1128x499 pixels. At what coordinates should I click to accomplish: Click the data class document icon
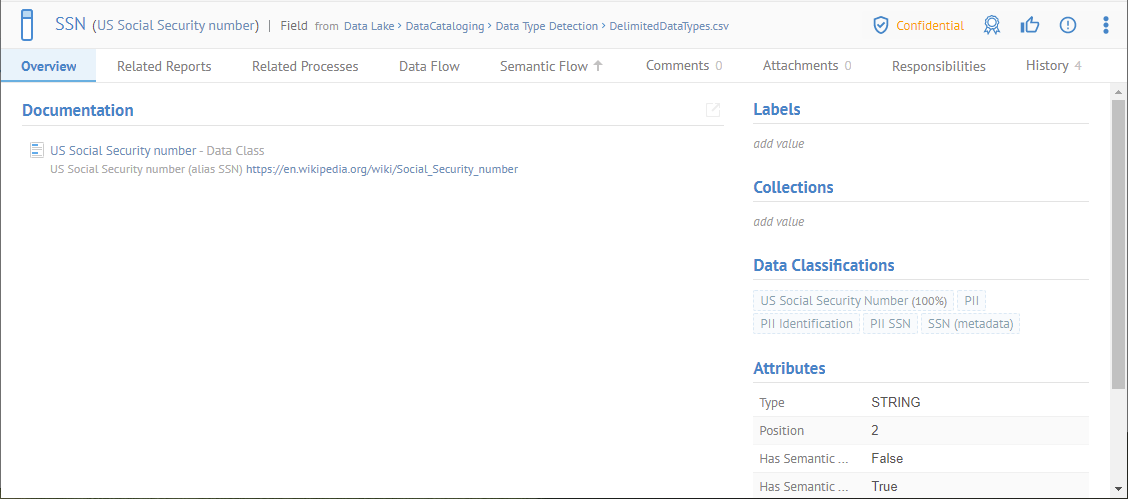point(37,150)
